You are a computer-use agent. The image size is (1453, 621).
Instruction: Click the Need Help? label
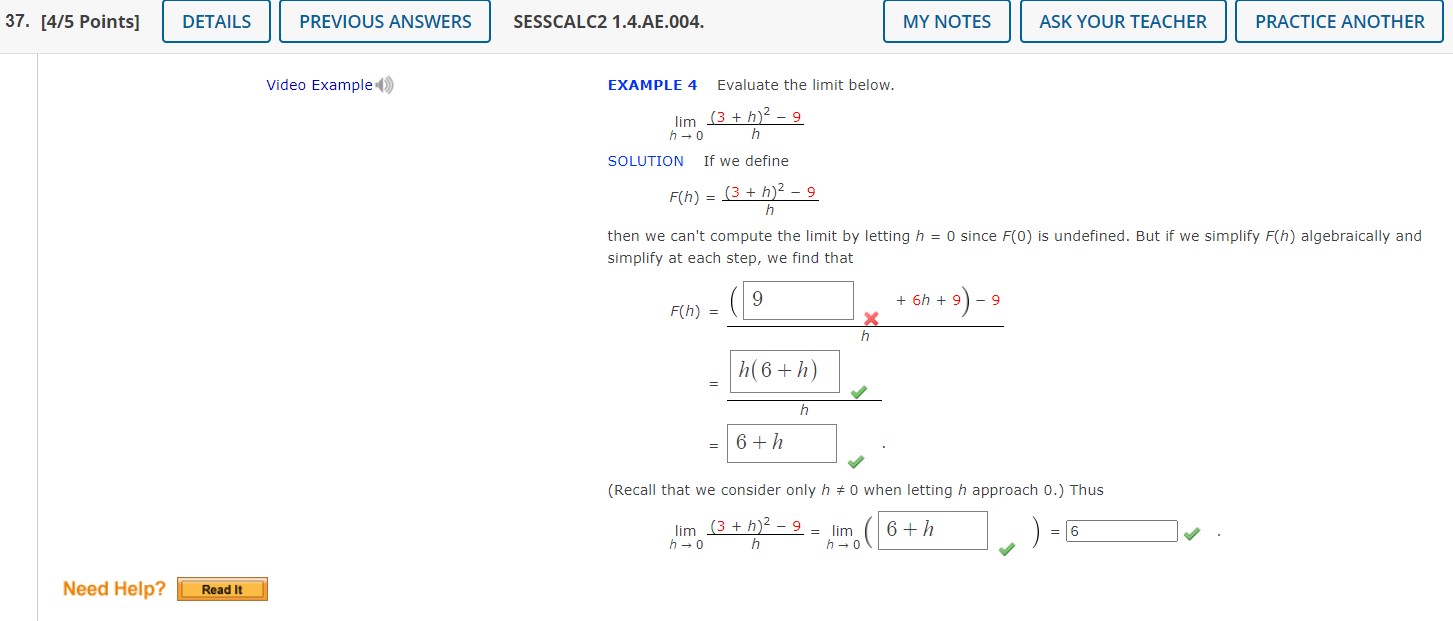tap(113, 588)
